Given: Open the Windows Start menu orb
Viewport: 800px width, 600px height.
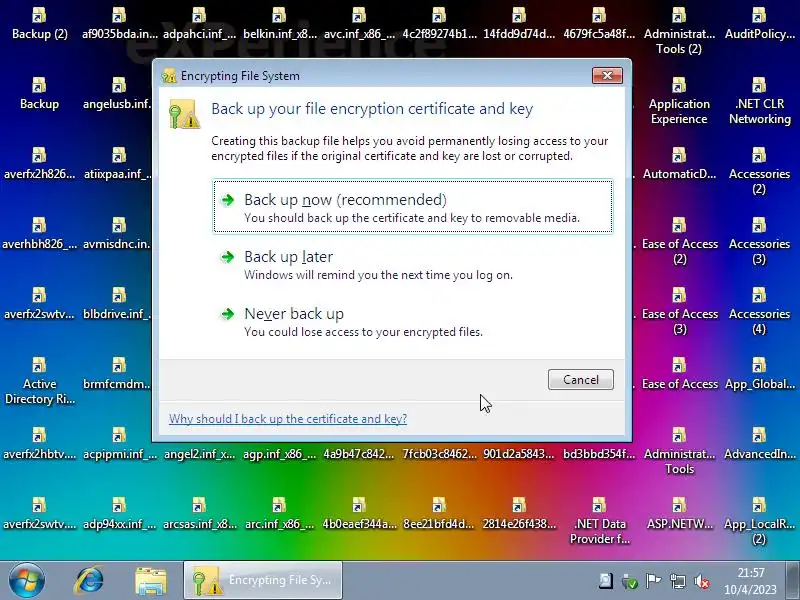Looking at the screenshot, I should [27, 580].
